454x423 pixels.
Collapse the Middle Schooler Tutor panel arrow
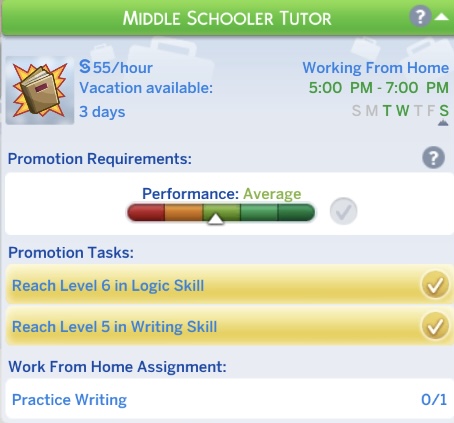[442, 16]
